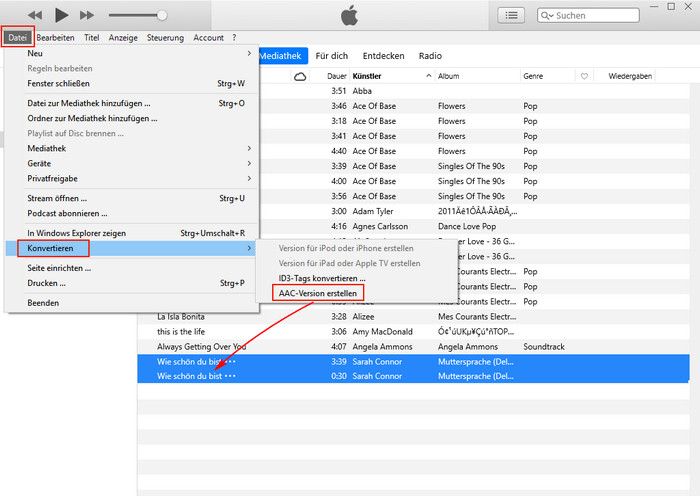The image size is (700, 496).
Task: Choose Podcast abonnieren
Action: 132,213
